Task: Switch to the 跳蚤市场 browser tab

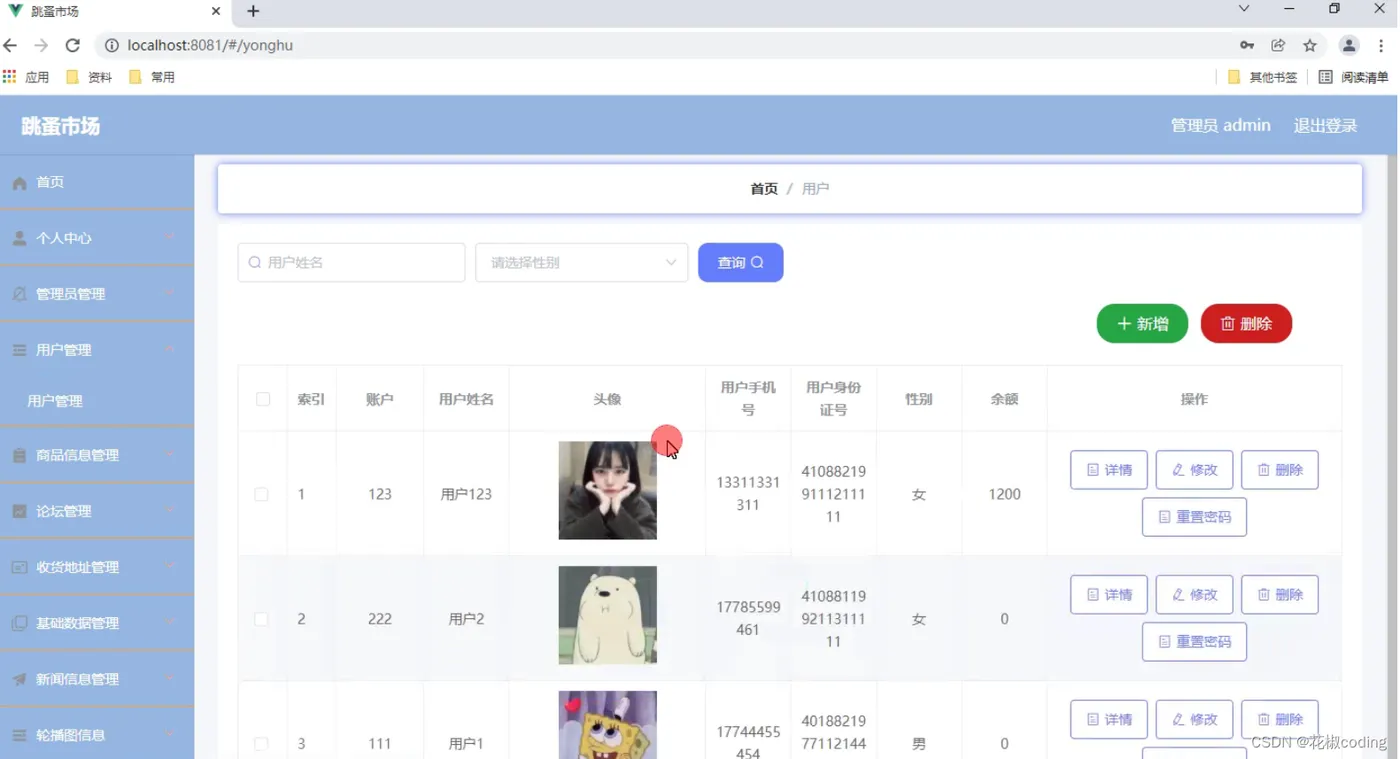Action: tap(115, 12)
